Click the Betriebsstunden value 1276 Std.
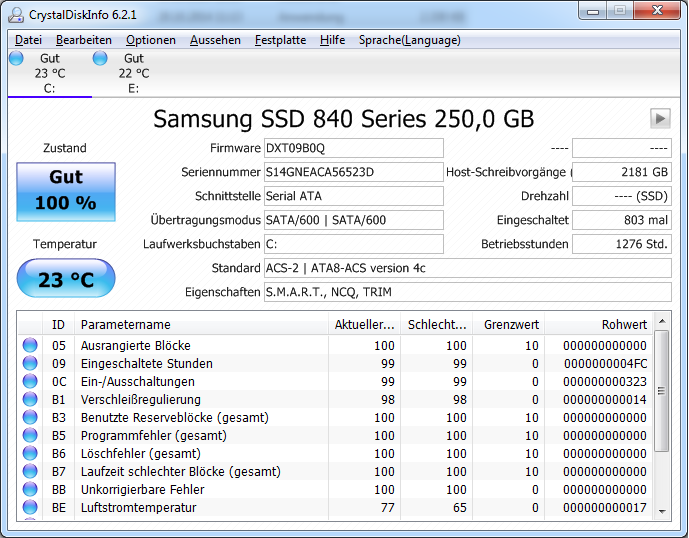Image resolution: width=689 pixels, height=538 pixels. point(622,244)
